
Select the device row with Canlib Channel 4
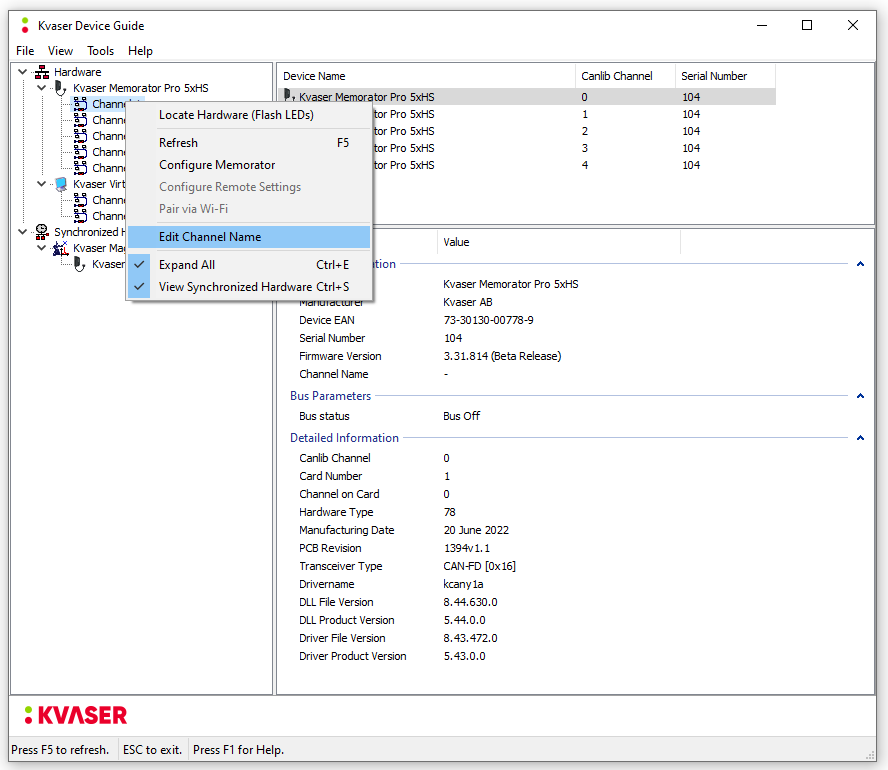point(527,165)
